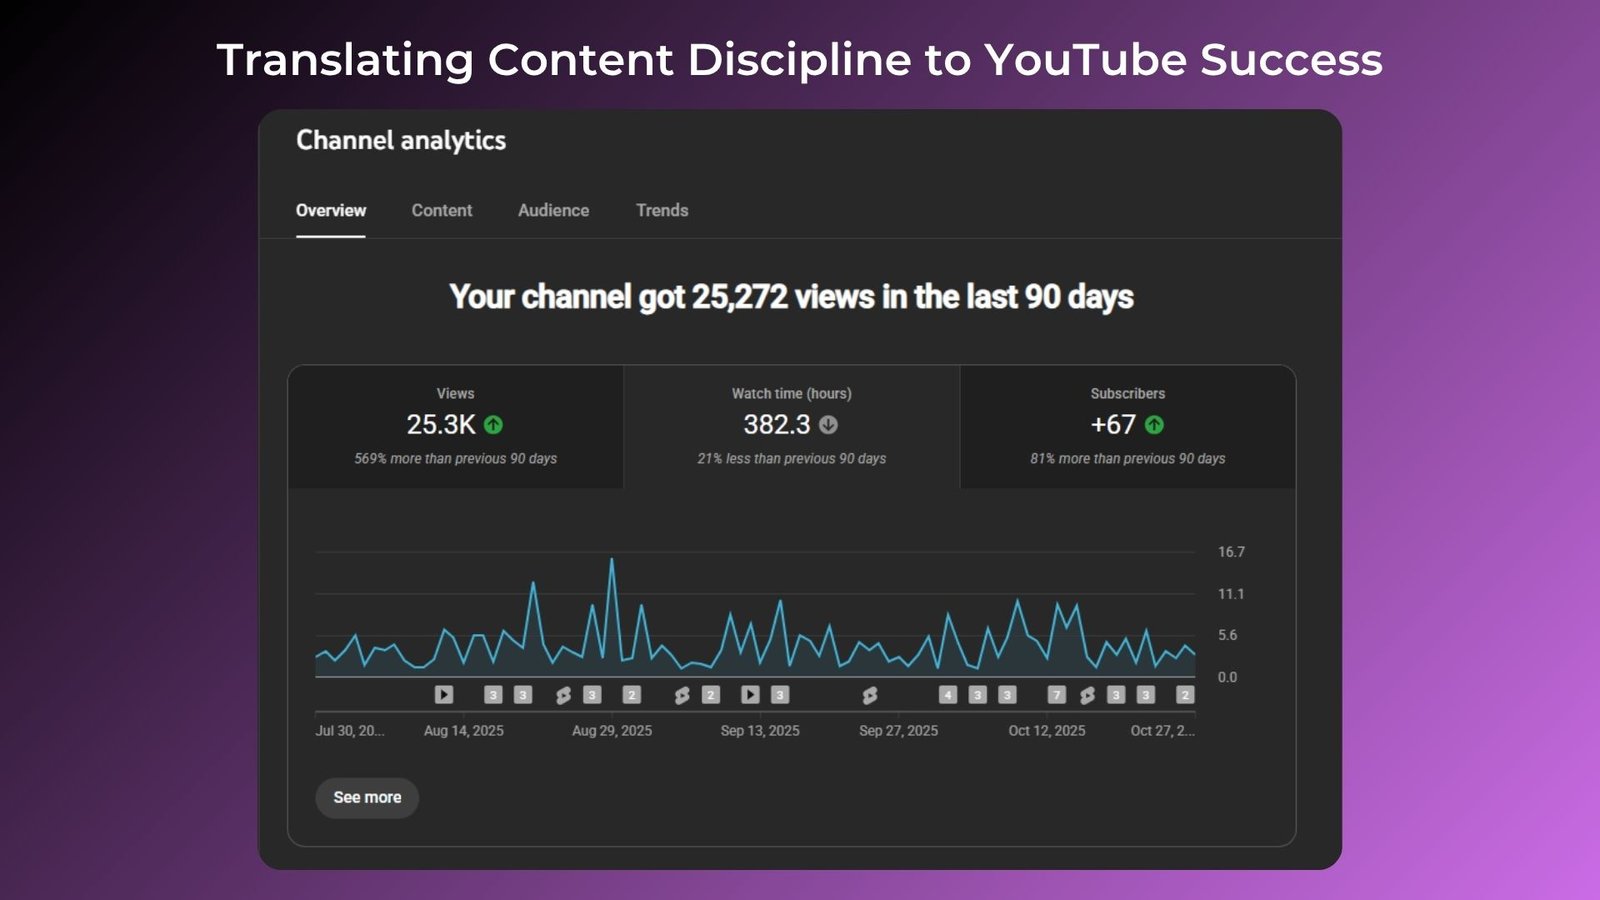
Task: Select the Views metric card
Action: pyautogui.click(x=456, y=427)
